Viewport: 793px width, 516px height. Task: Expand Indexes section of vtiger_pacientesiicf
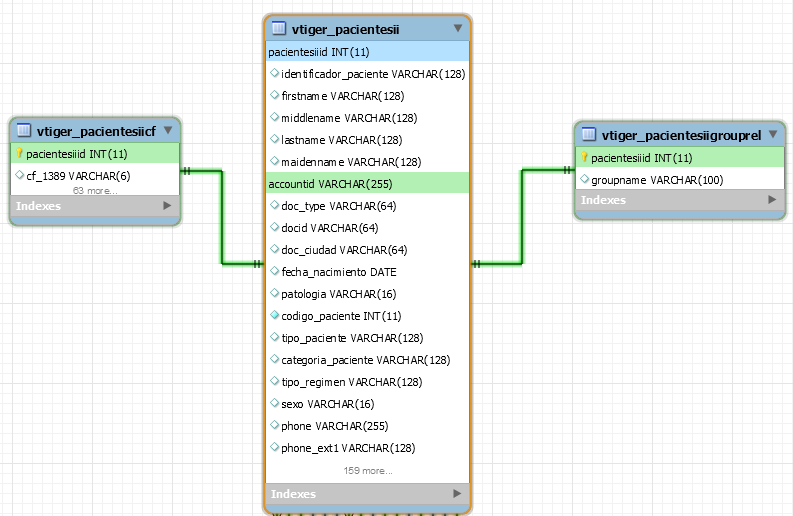(167, 205)
